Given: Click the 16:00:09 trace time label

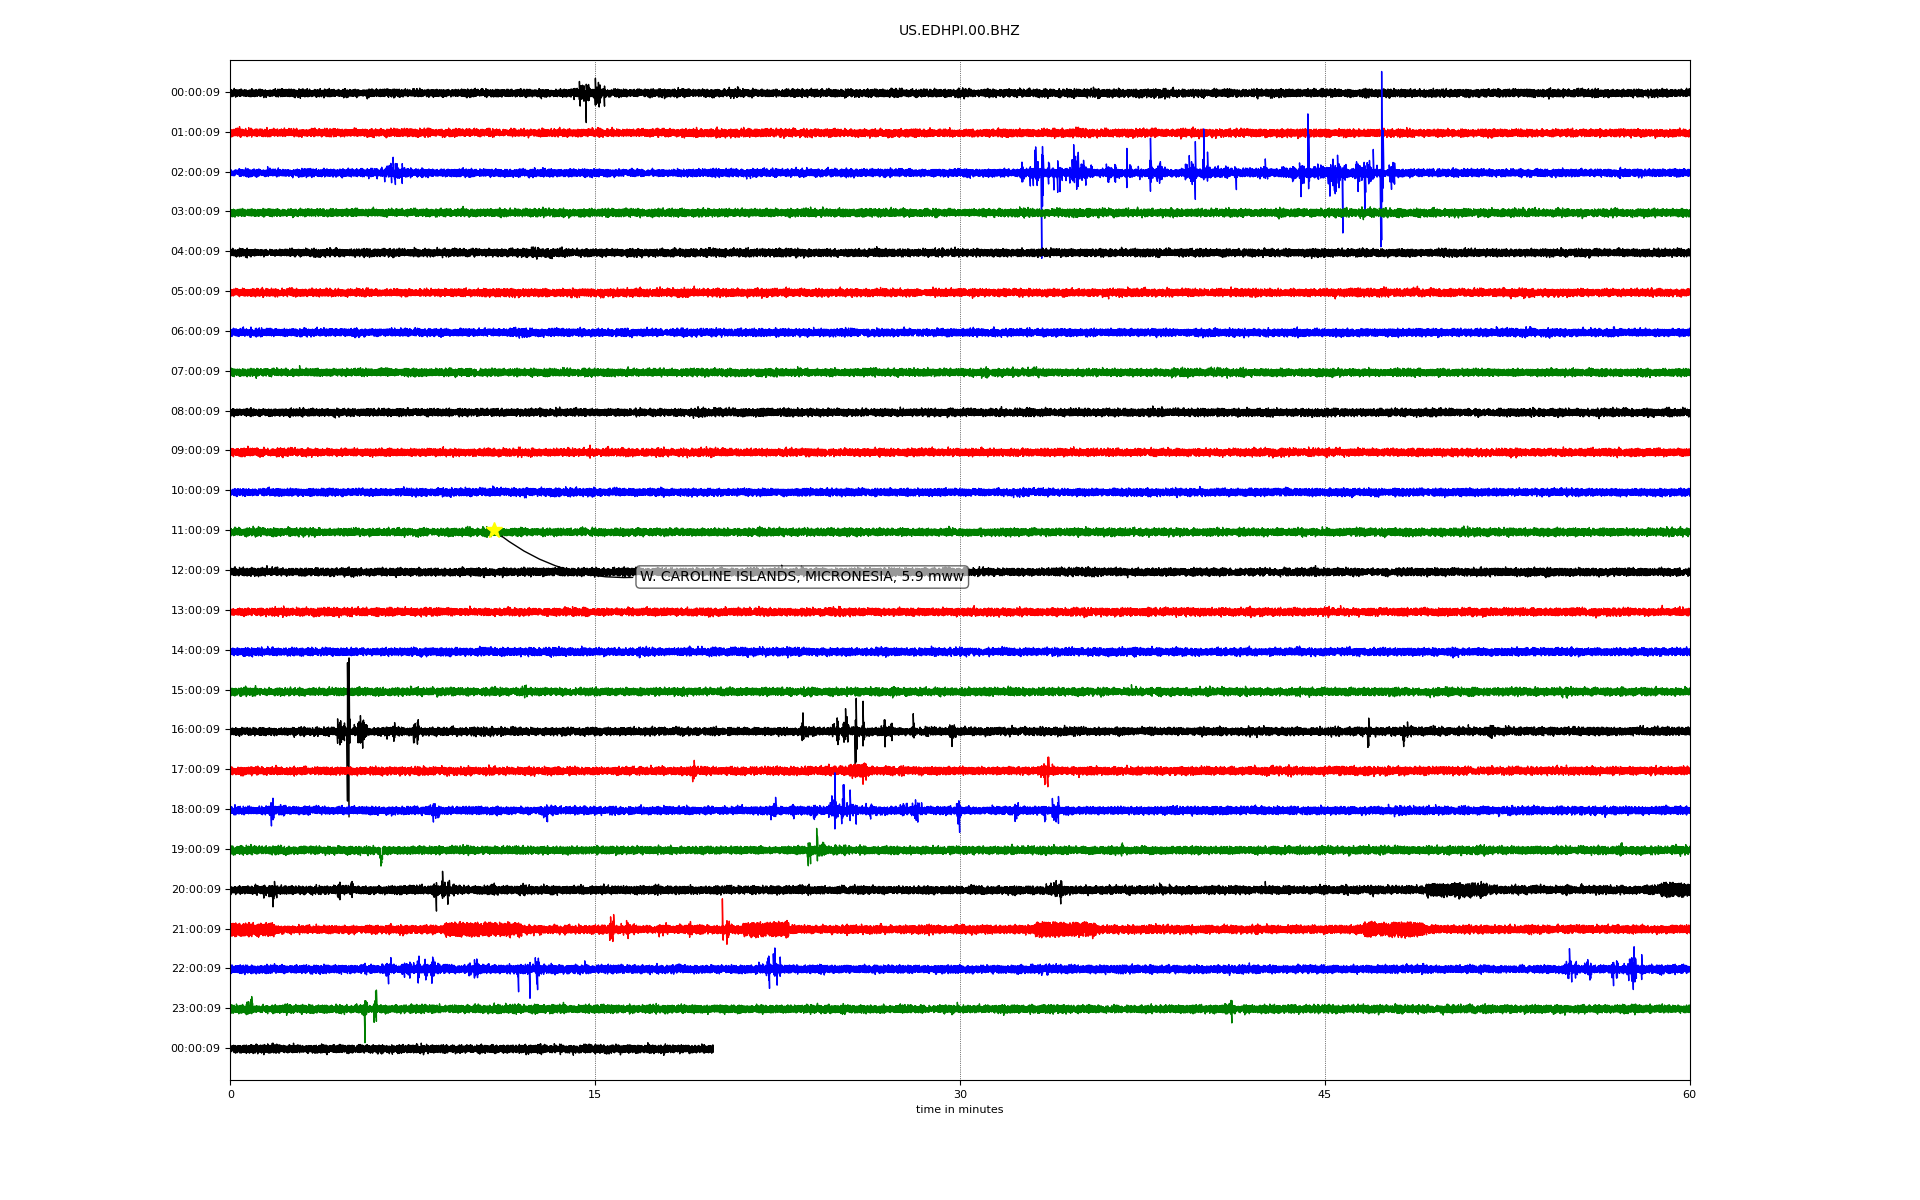Looking at the screenshot, I should [x=195, y=730].
